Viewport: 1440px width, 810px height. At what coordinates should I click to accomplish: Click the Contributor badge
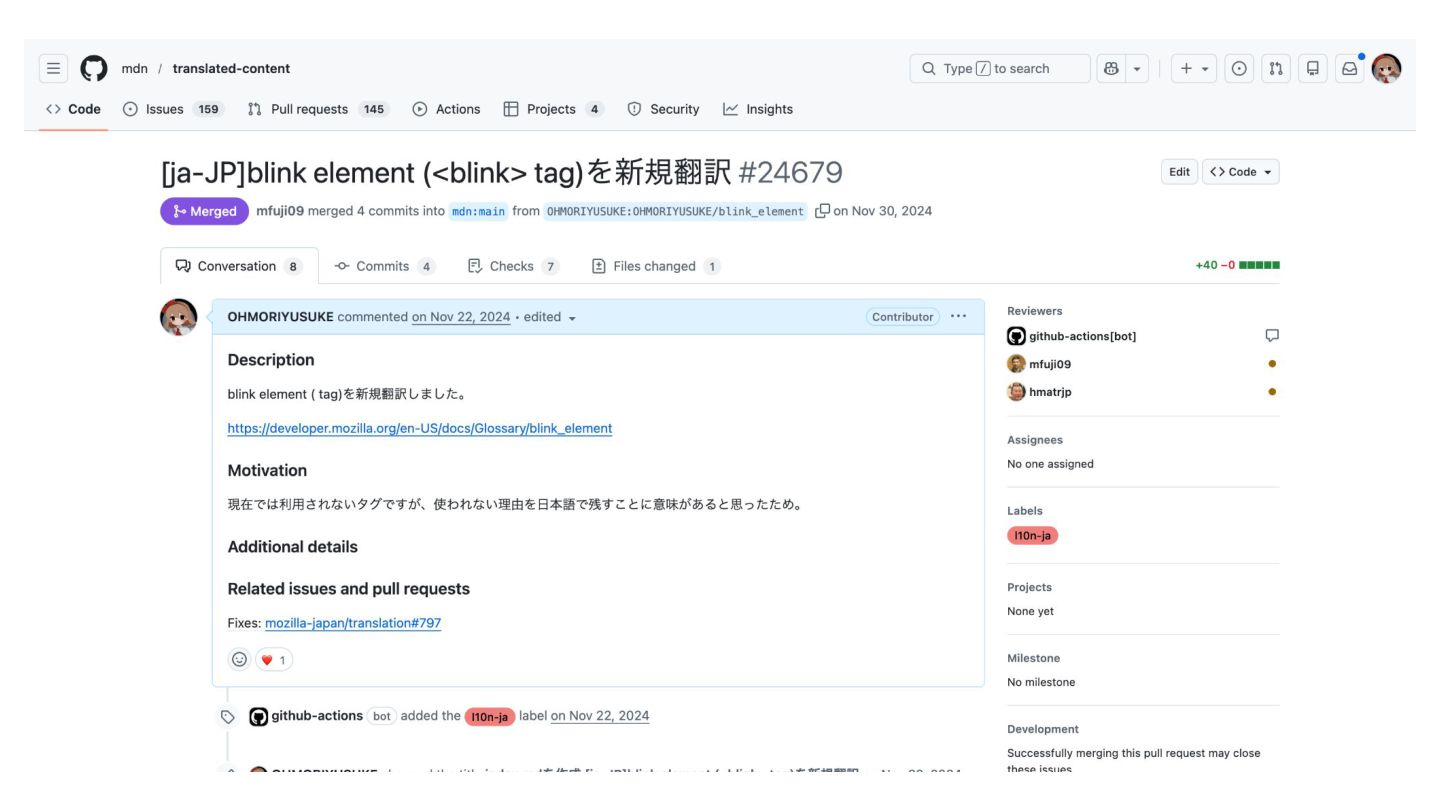(x=903, y=317)
